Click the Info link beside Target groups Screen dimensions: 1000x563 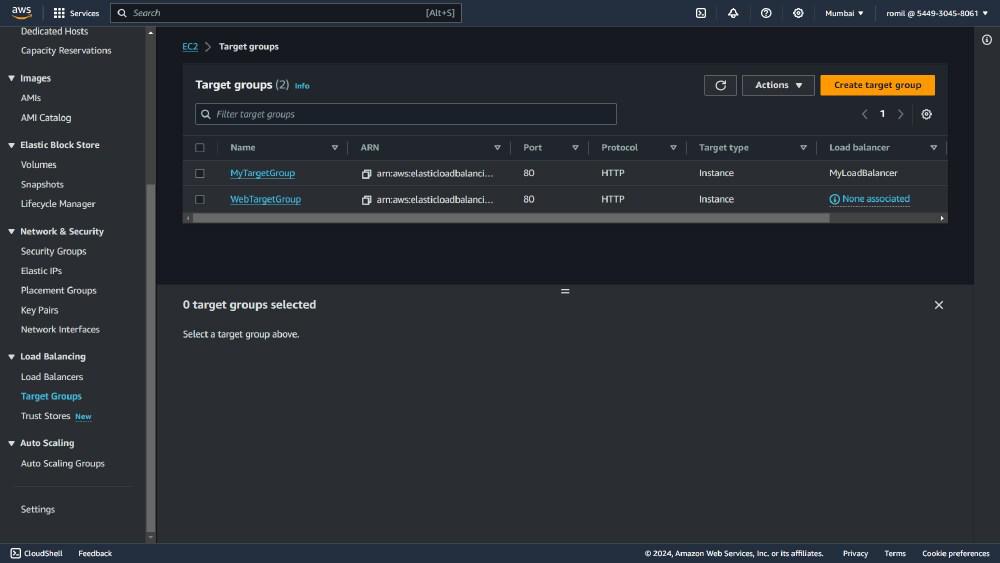point(302,85)
